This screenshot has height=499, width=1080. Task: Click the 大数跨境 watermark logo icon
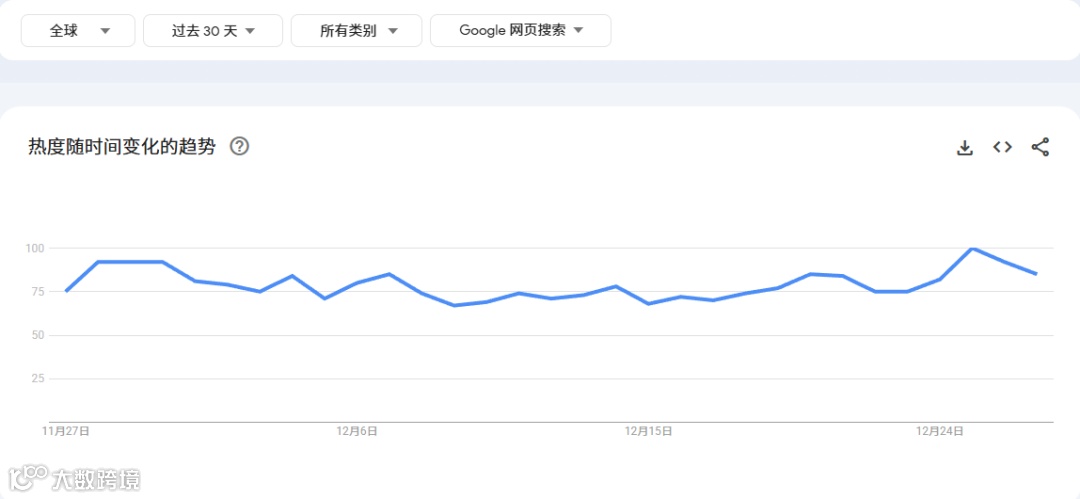27,477
